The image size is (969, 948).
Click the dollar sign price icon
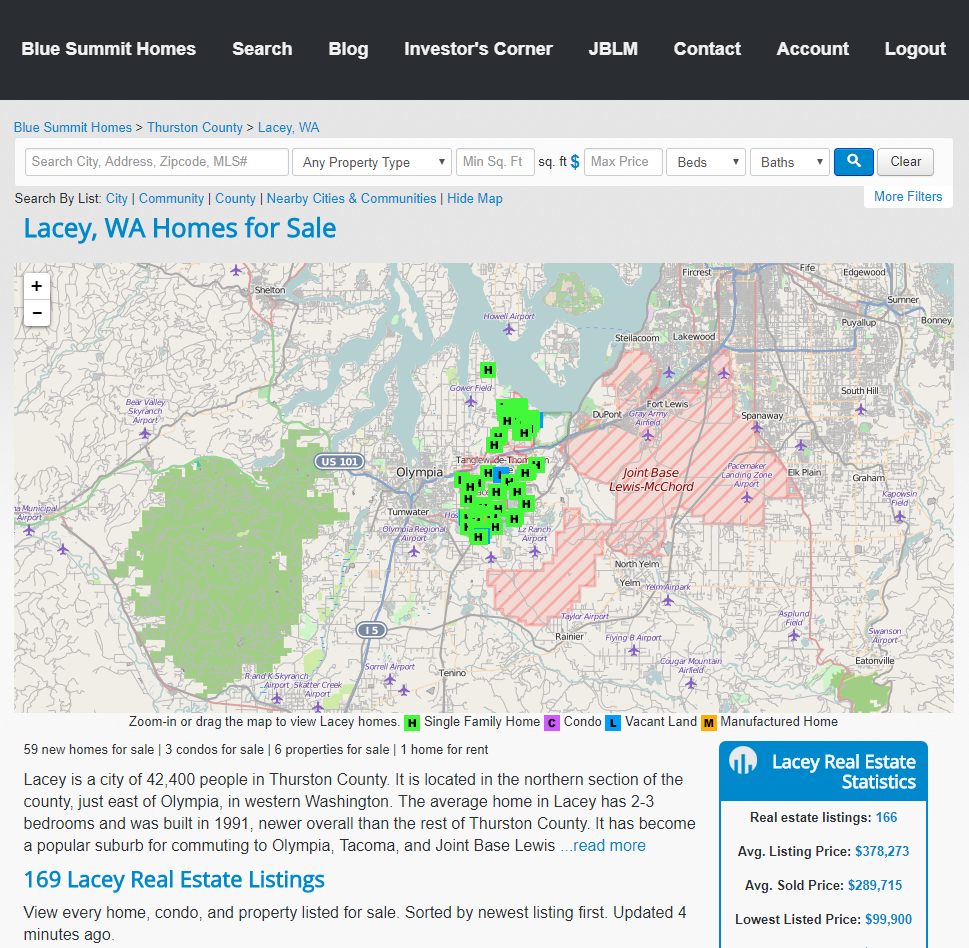tap(575, 162)
